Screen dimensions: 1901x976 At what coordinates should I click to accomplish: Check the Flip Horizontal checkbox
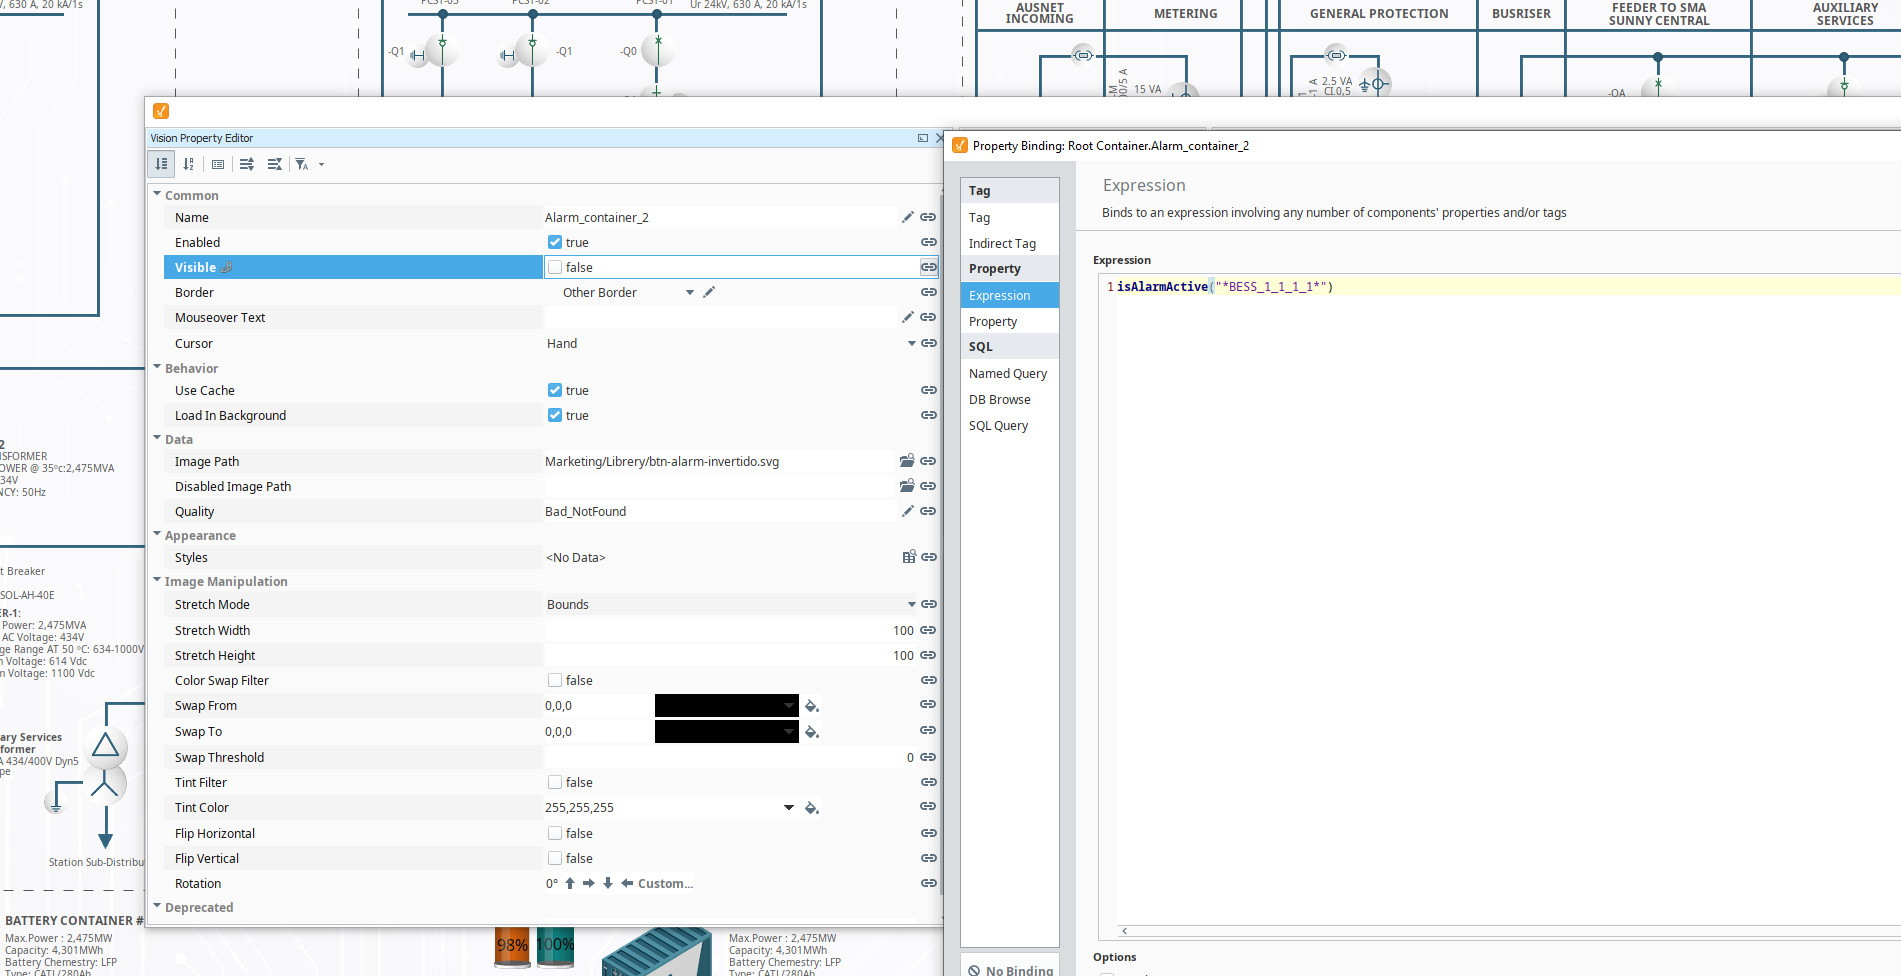[555, 833]
